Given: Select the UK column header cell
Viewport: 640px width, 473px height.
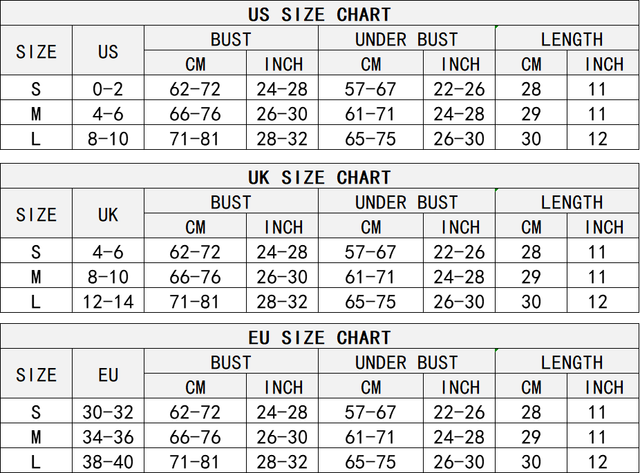Looking at the screenshot, I should click(x=108, y=214).
